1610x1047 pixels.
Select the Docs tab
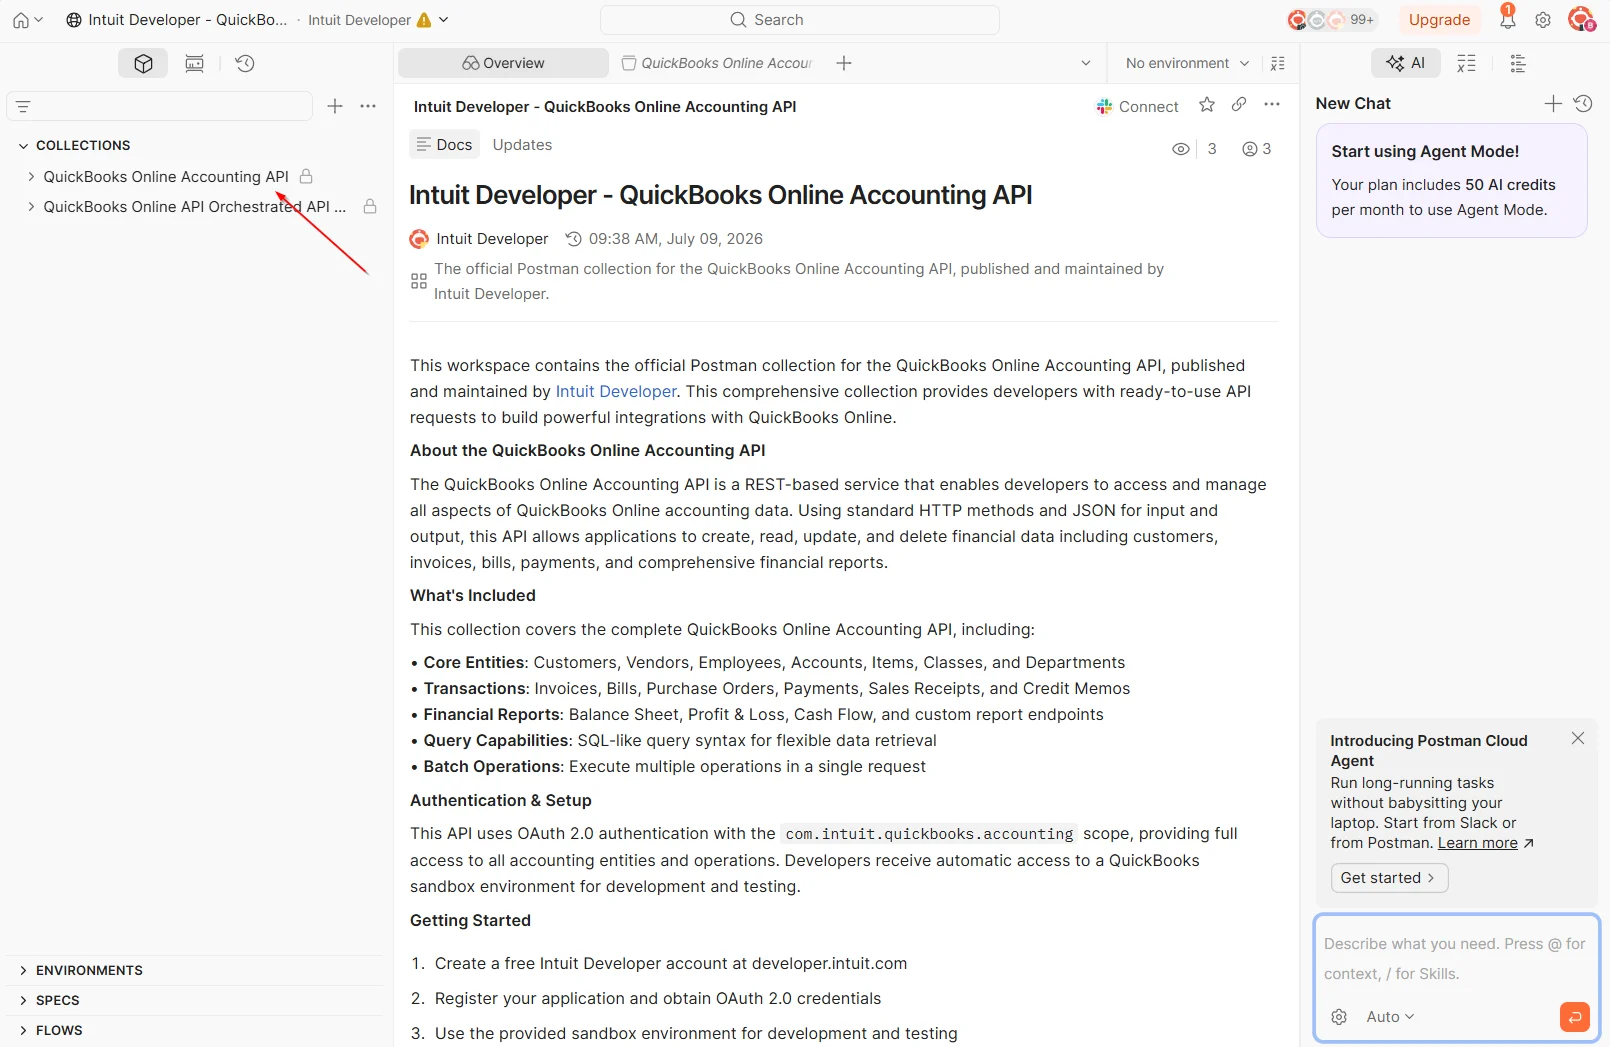444,145
